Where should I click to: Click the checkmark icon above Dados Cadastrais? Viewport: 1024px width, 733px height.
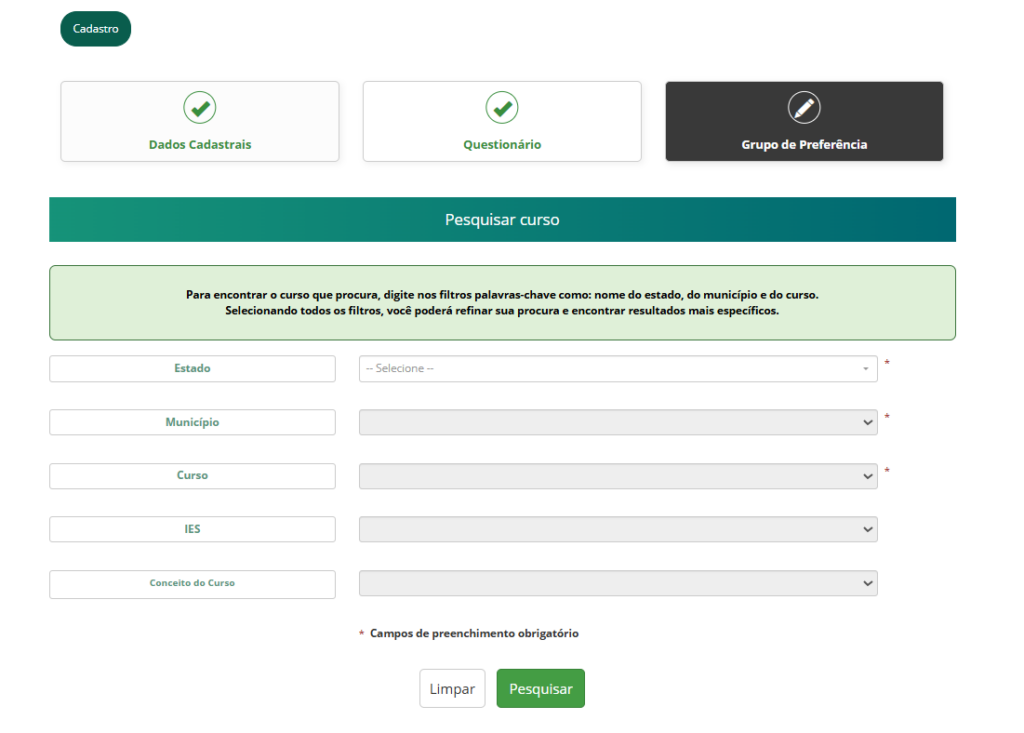click(x=200, y=107)
